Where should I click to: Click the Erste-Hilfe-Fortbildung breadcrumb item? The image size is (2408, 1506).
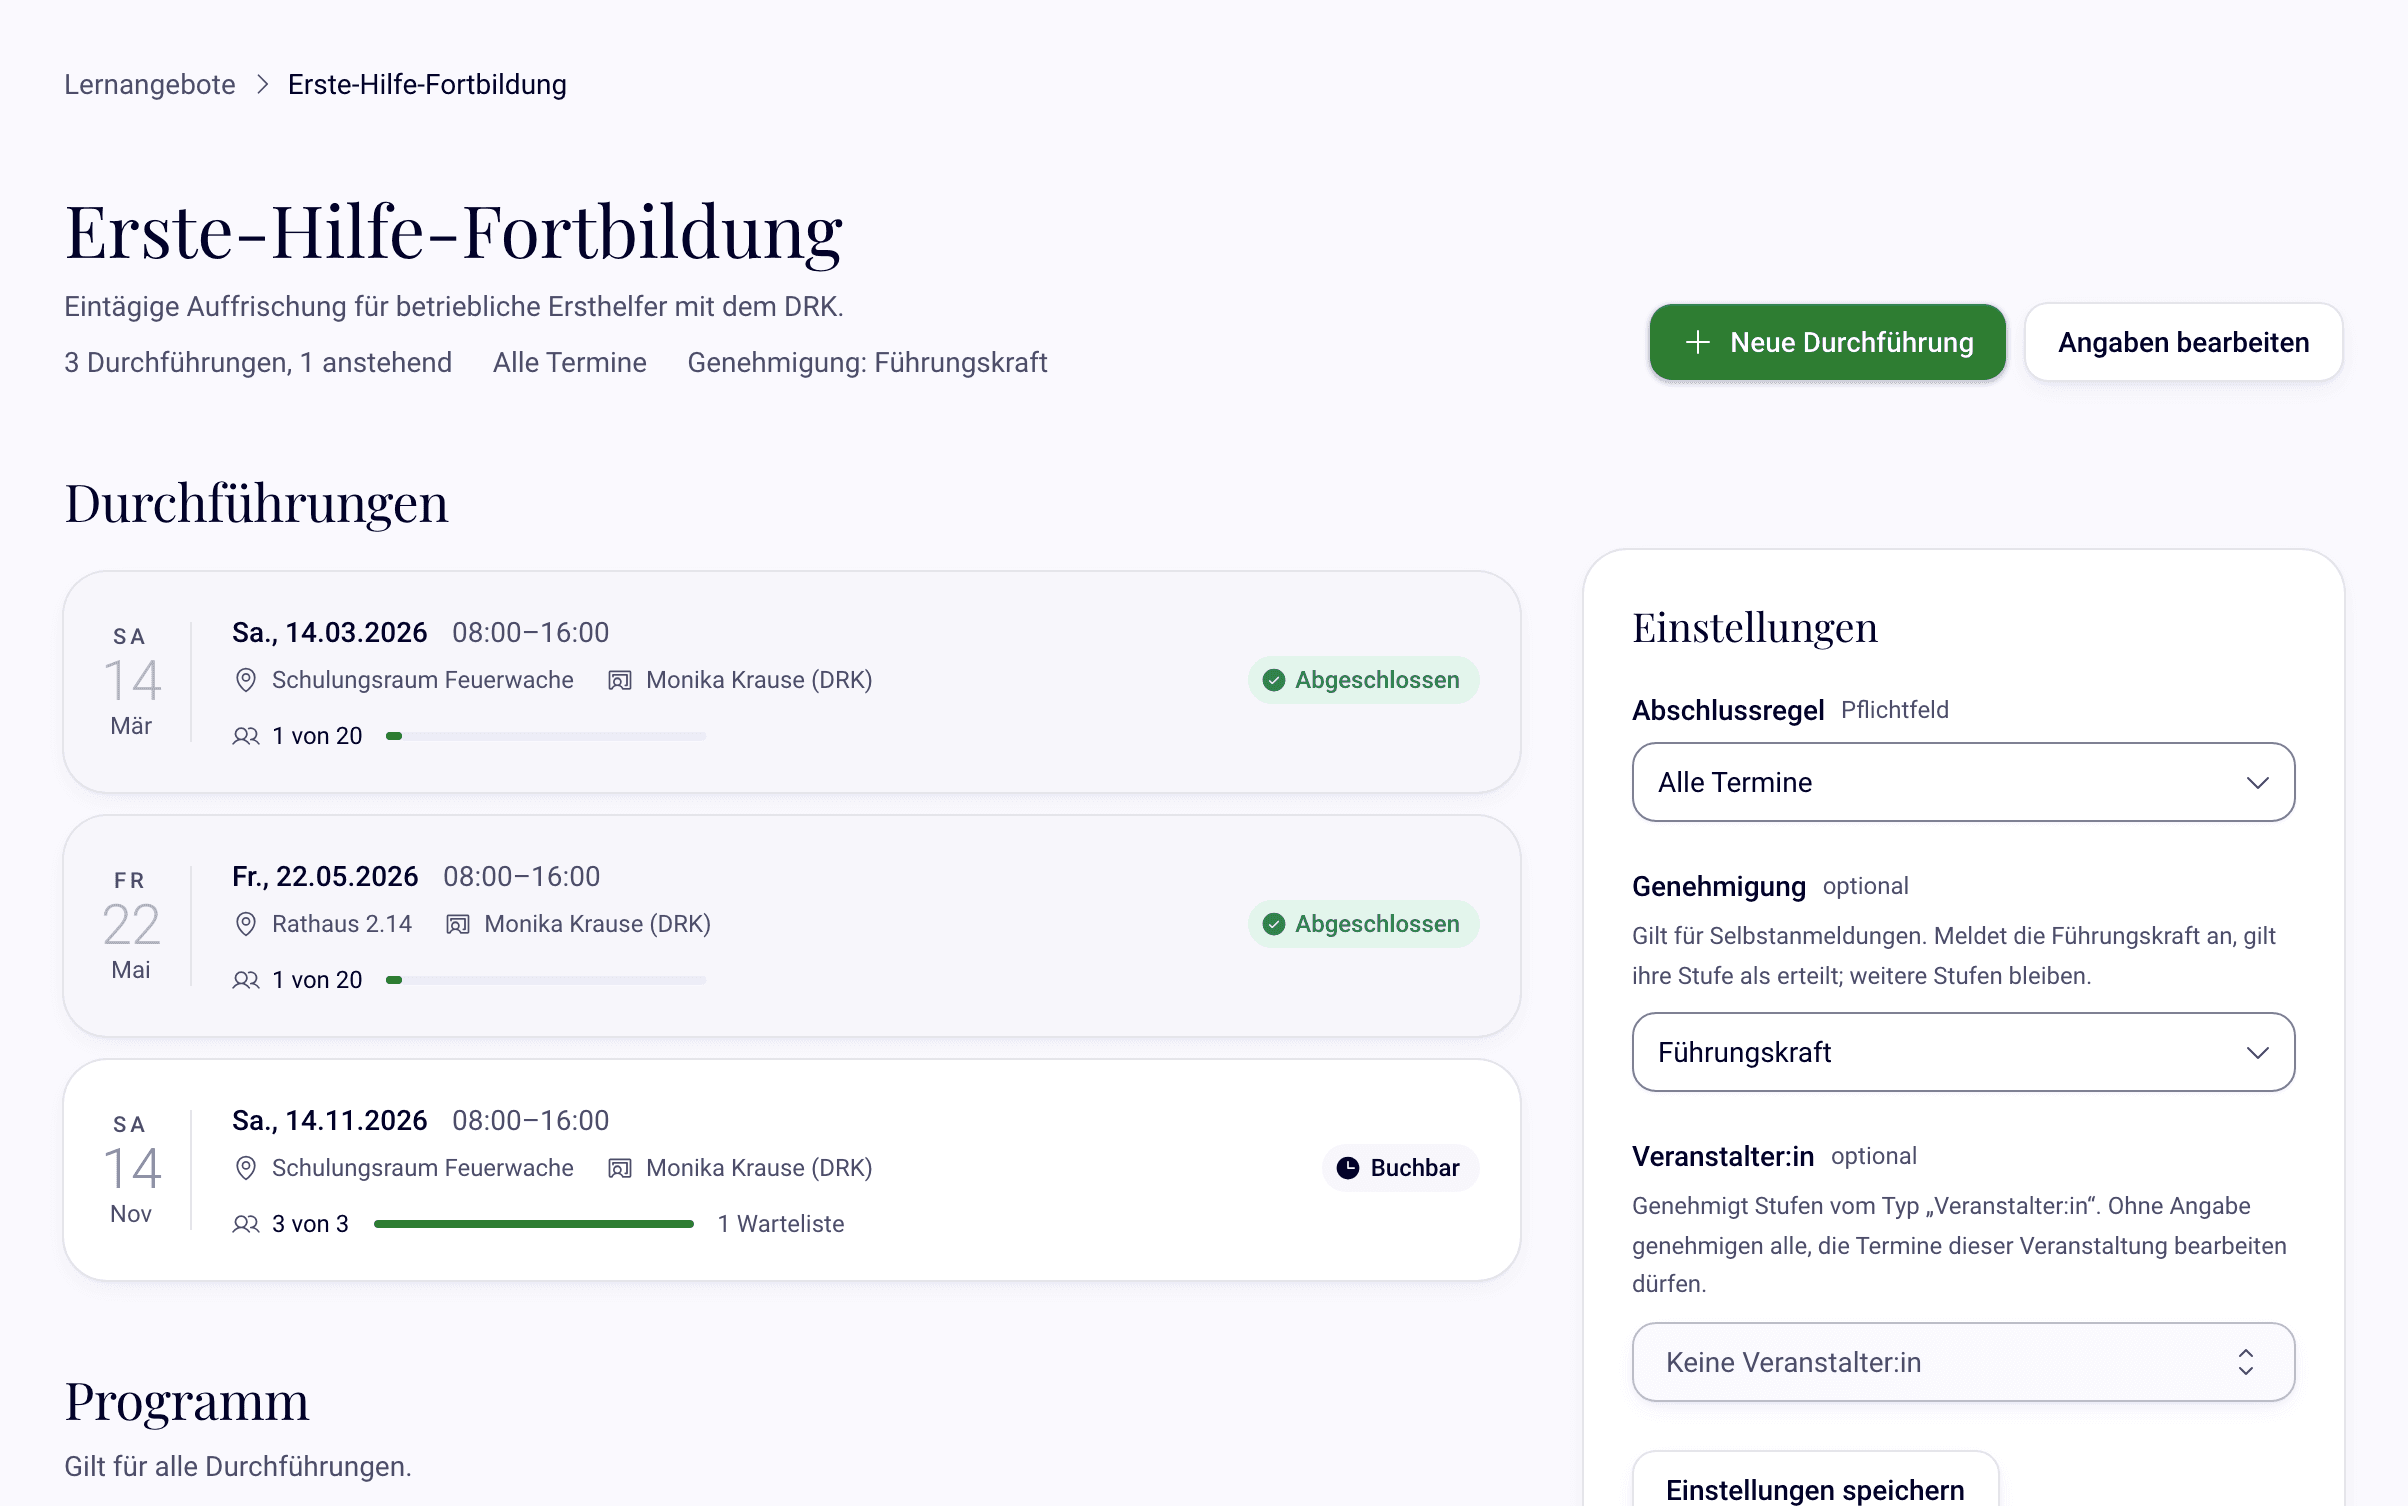click(427, 84)
